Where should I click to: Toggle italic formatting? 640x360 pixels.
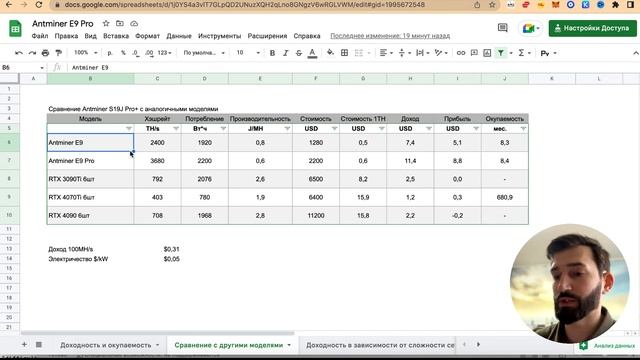[x=286, y=53]
